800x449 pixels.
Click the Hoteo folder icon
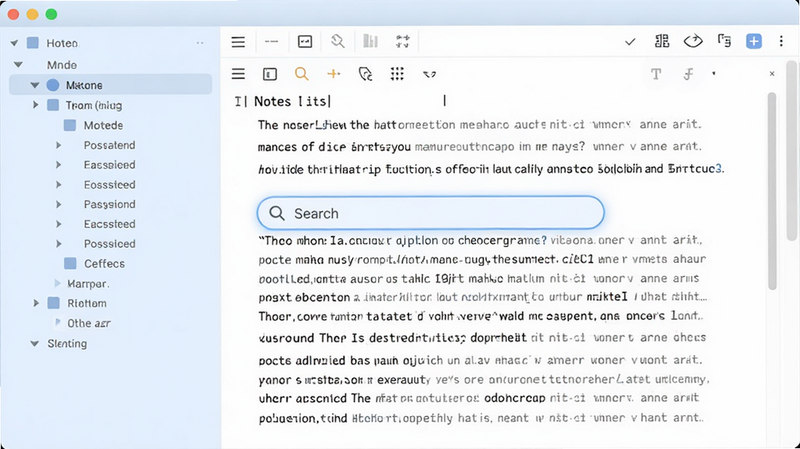tap(33, 43)
